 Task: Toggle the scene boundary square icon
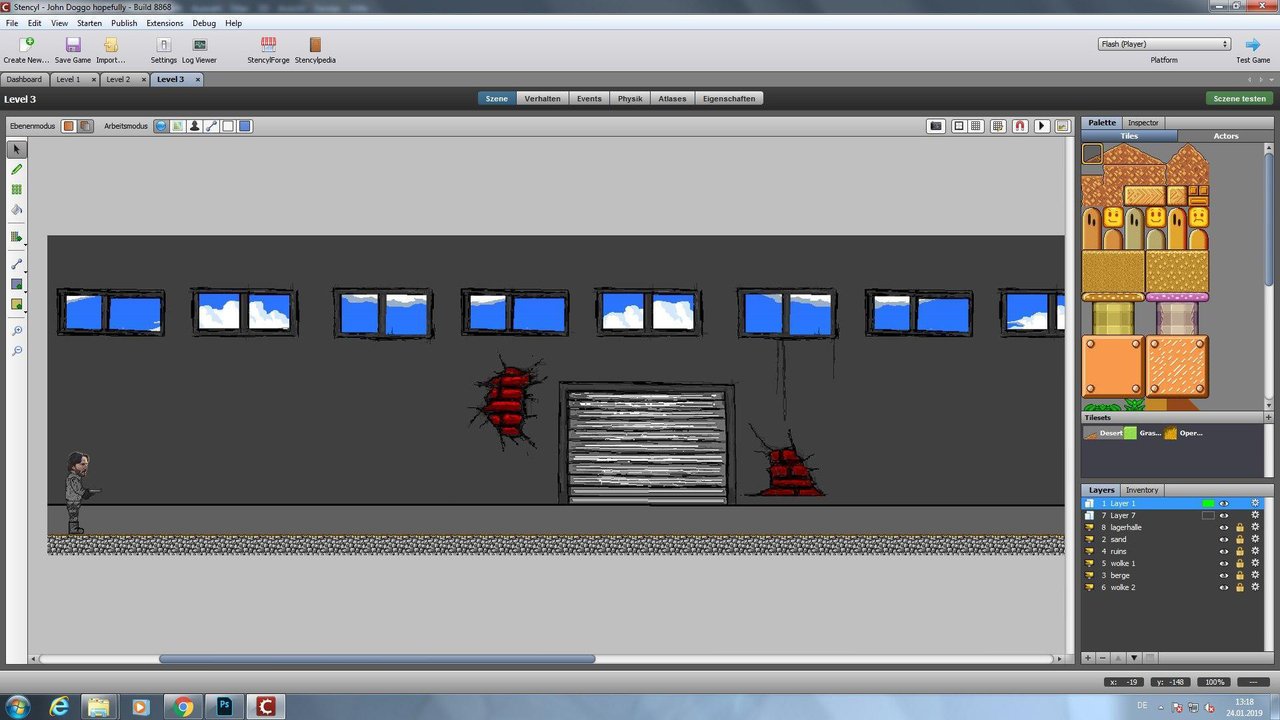pos(959,126)
